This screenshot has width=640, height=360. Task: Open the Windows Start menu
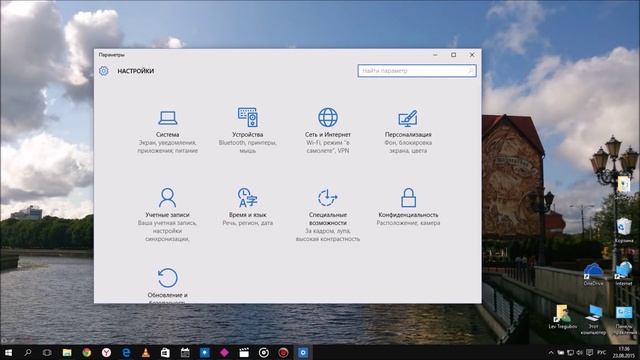[8, 352]
